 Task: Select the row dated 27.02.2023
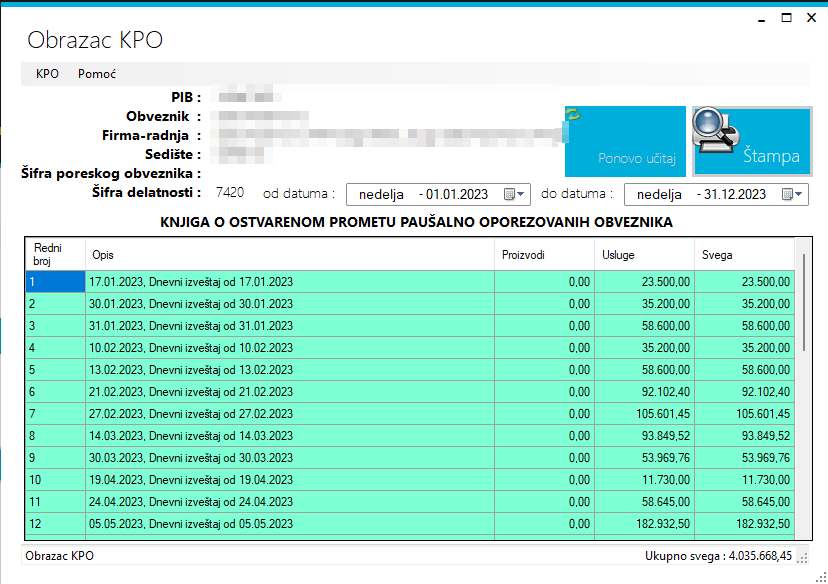coord(410,414)
